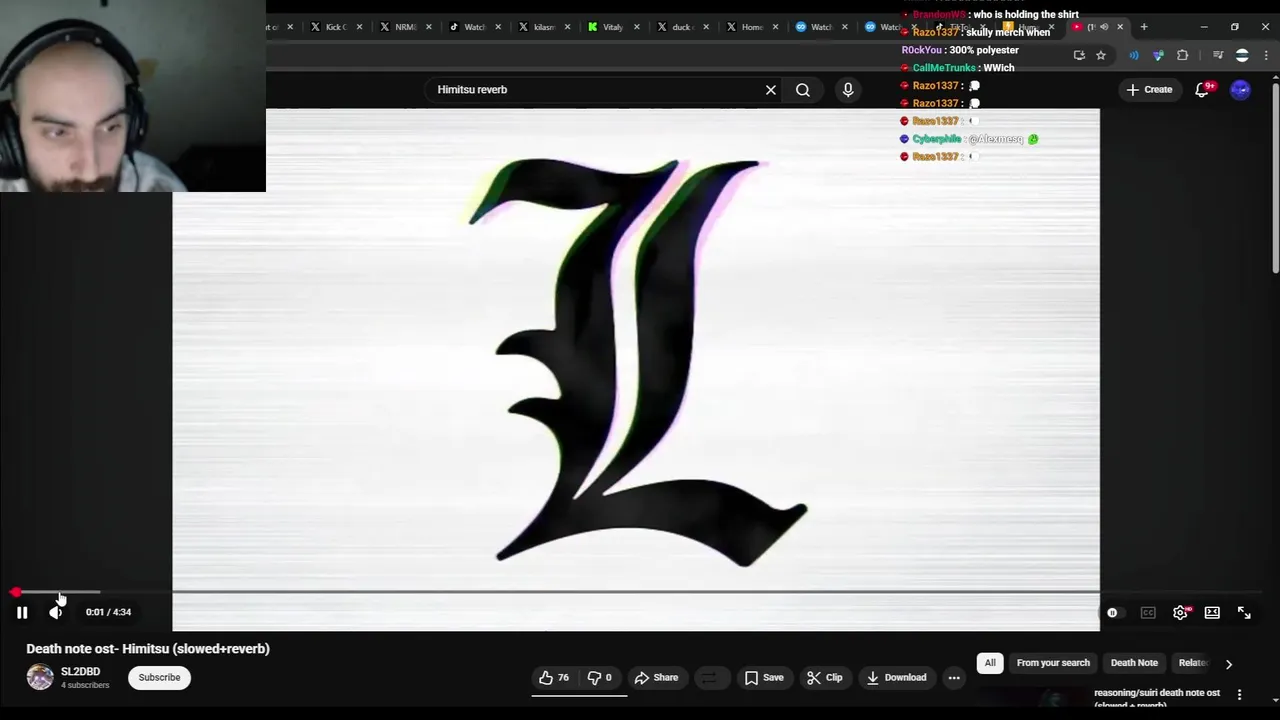The width and height of the screenshot is (1280, 720).
Task: Open the account avatar menu
Action: click(x=1241, y=90)
